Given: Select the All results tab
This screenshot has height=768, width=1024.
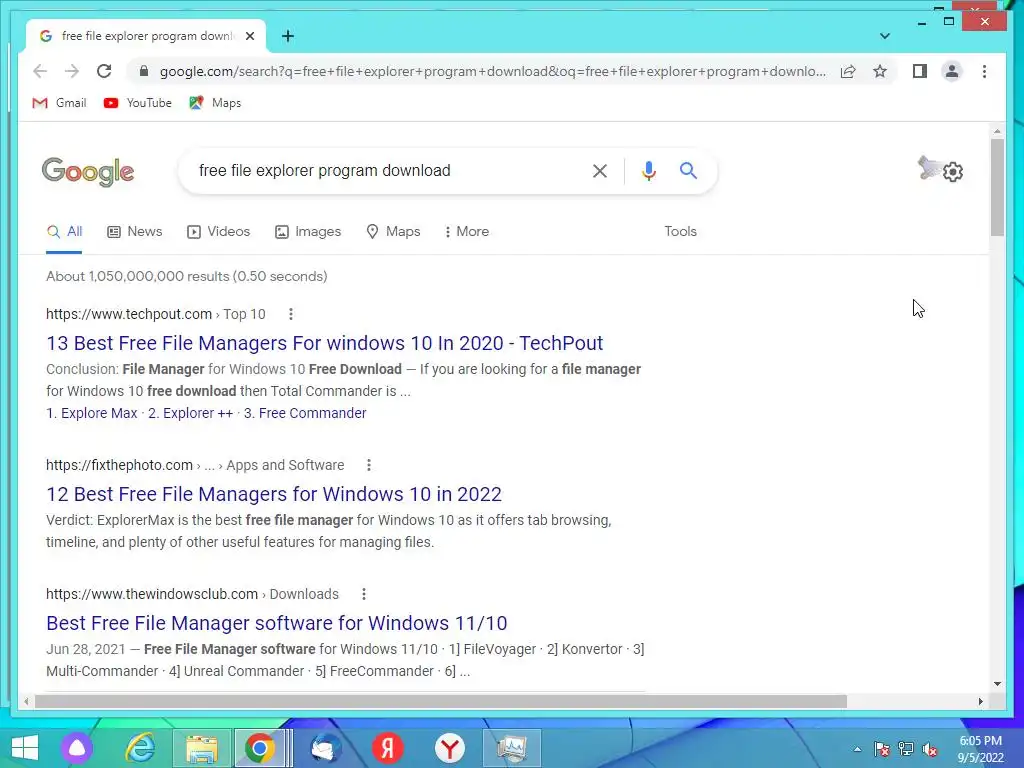Looking at the screenshot, I should (x=64, y=232).
